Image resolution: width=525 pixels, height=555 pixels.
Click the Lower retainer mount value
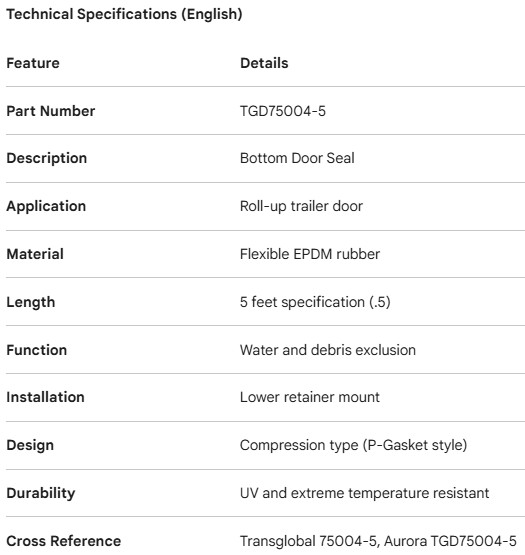(310, 397)
